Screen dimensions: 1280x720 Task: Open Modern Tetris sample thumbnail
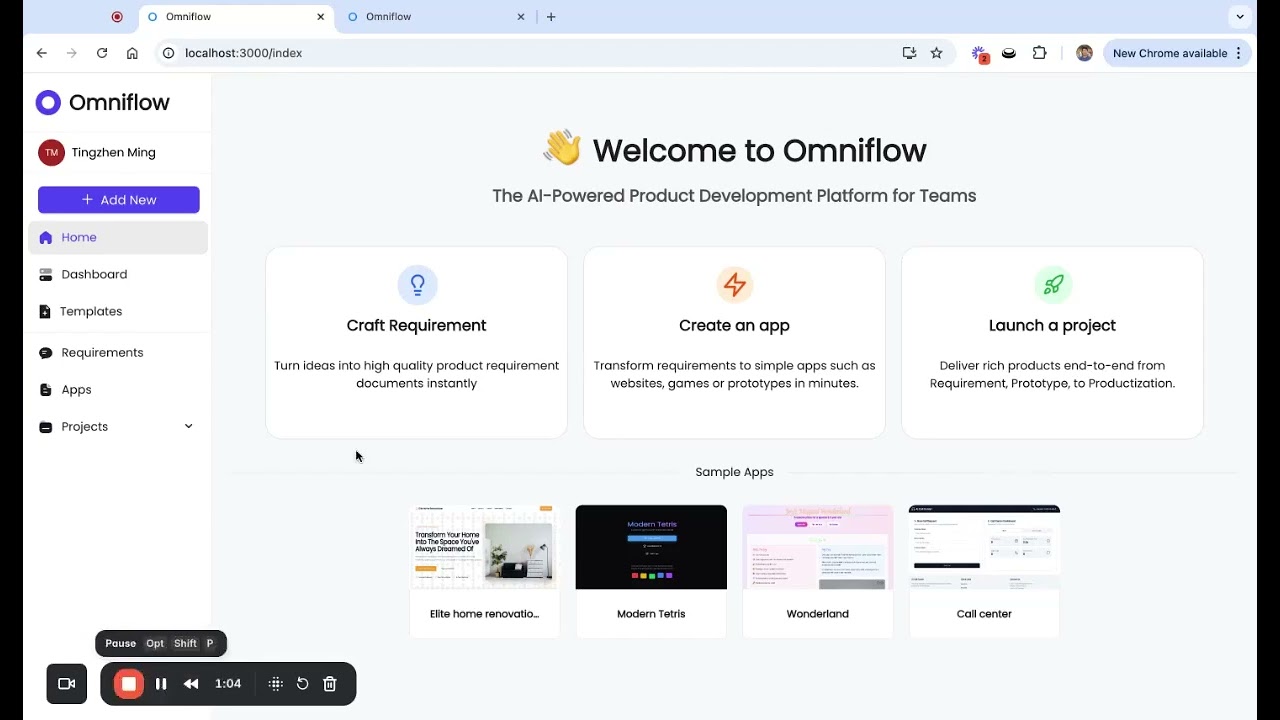651,547
